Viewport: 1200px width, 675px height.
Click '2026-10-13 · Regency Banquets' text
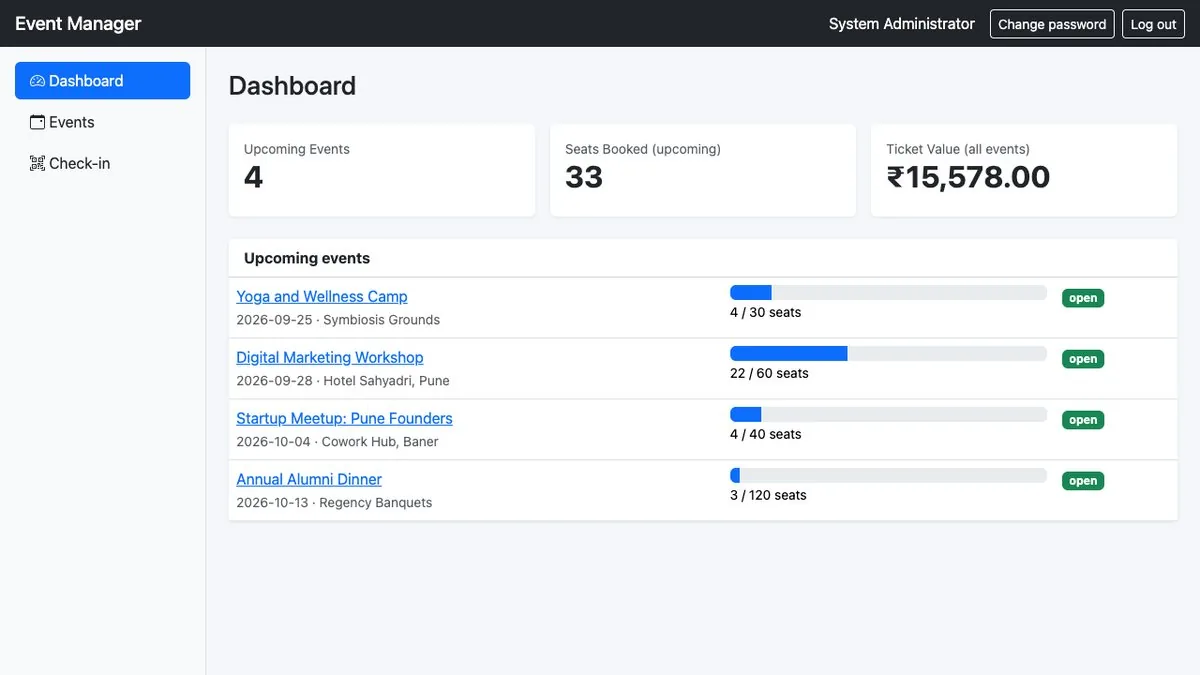tap(334, 503)
